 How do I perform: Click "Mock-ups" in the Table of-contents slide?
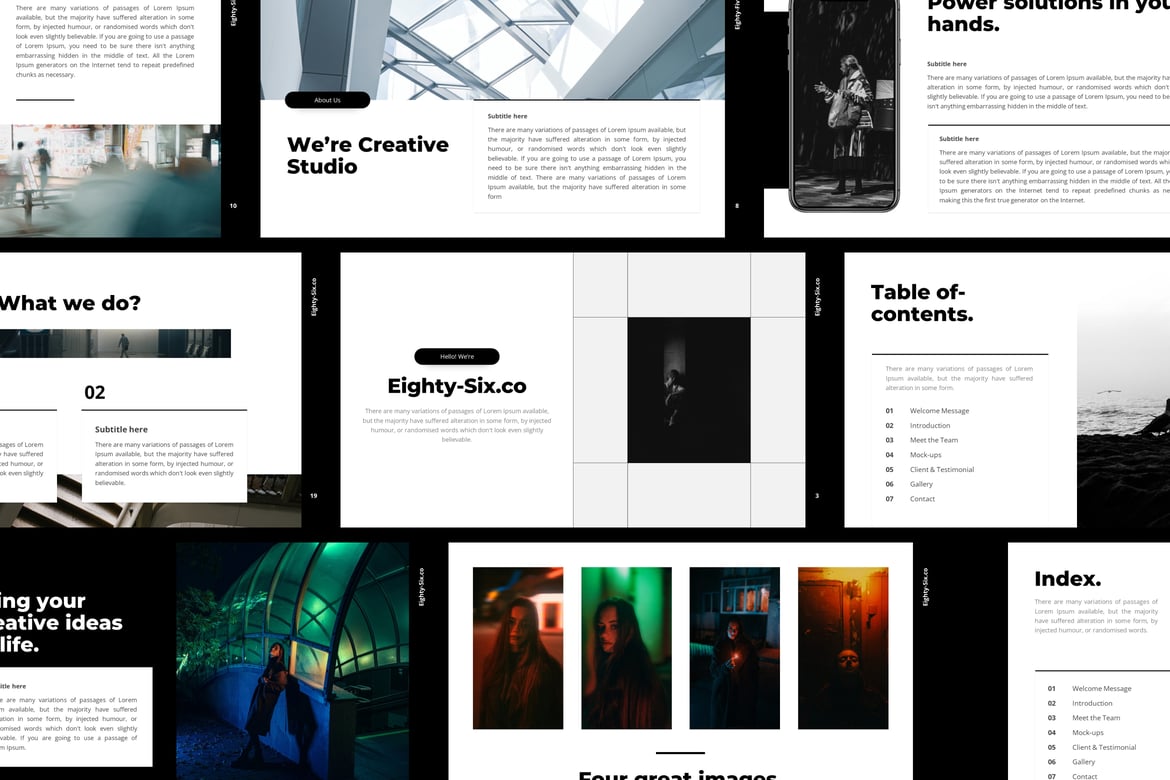click(x=925, y=455)
